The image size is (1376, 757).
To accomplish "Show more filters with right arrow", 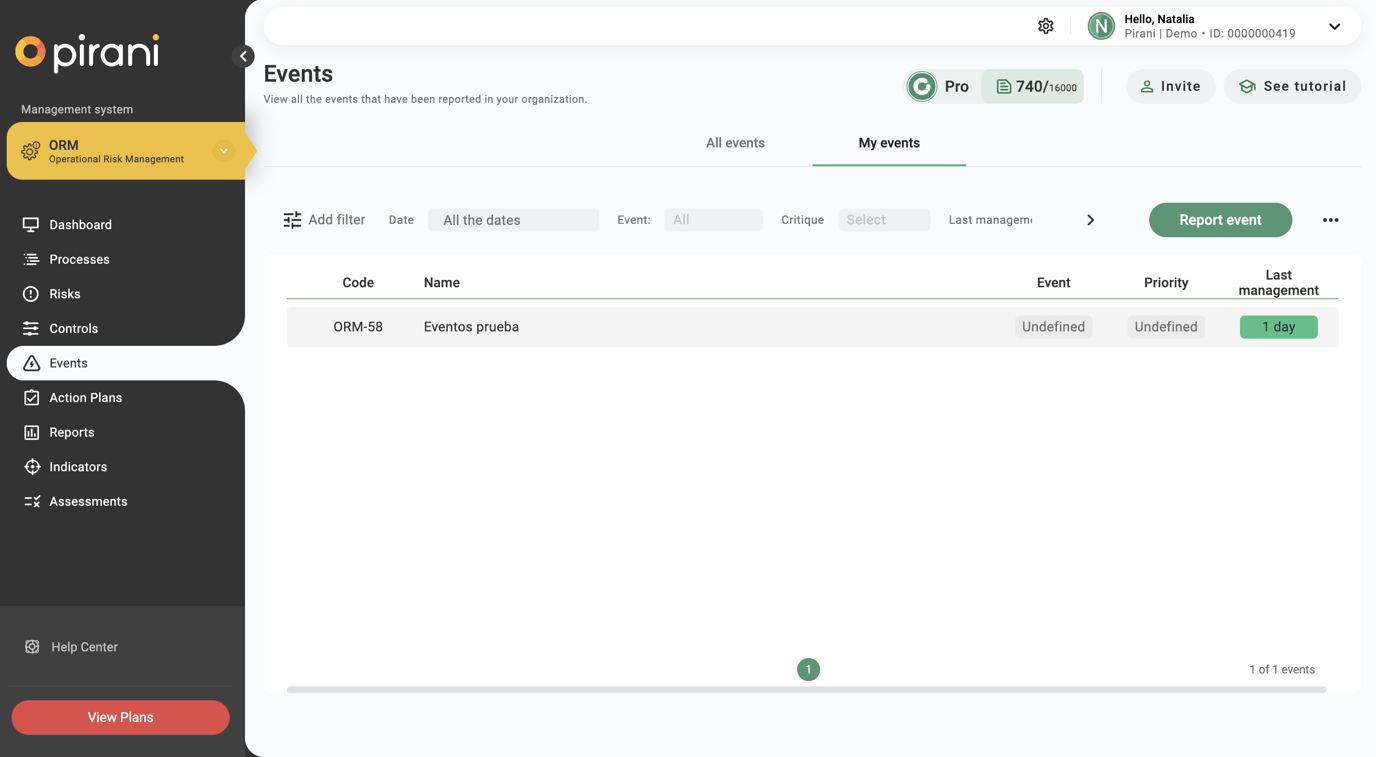I will 1090,220.
